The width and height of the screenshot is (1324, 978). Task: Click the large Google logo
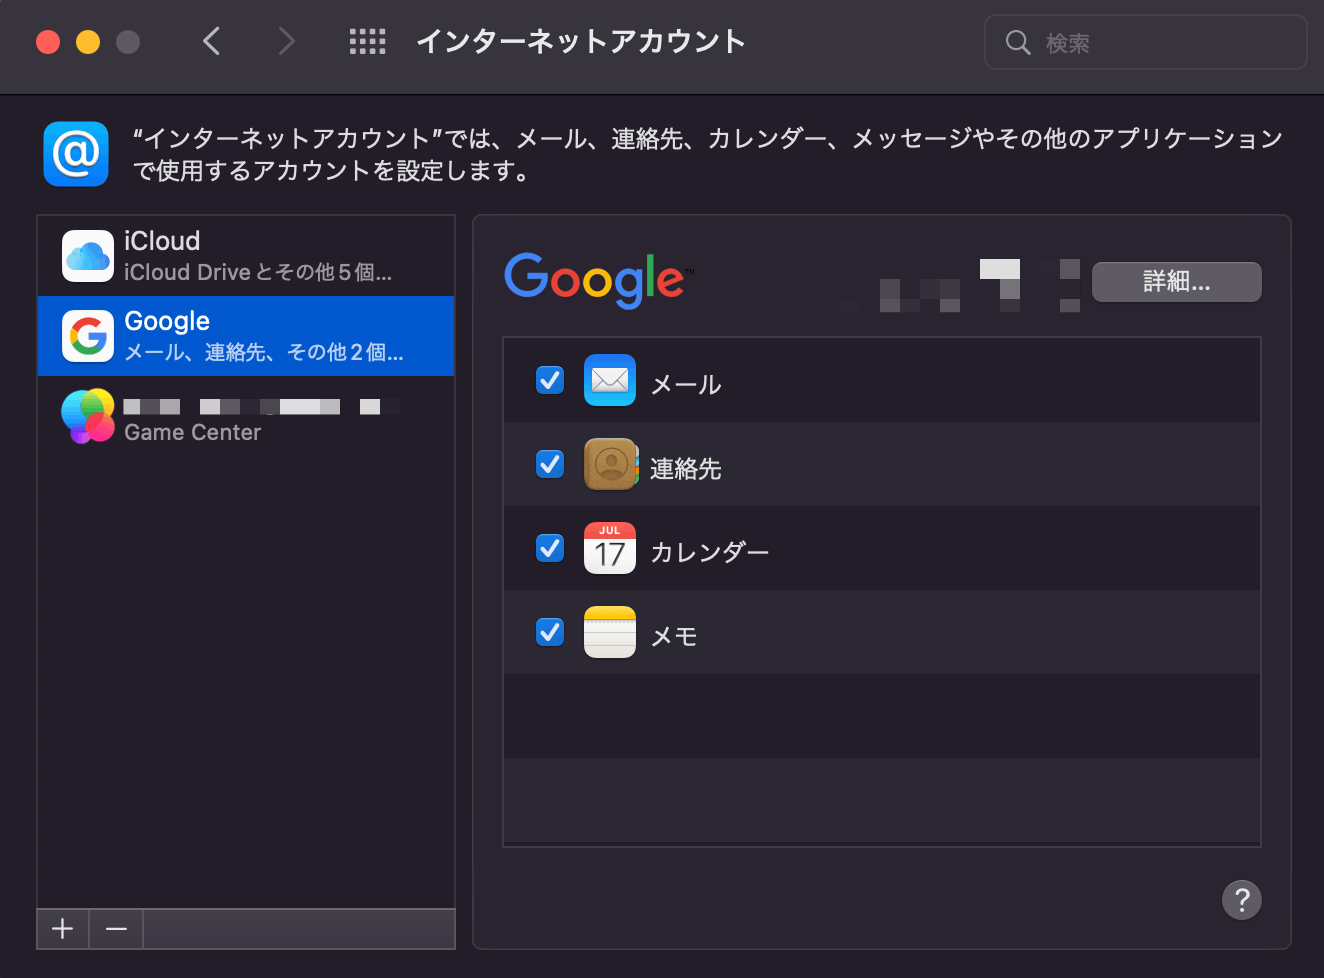598,279
